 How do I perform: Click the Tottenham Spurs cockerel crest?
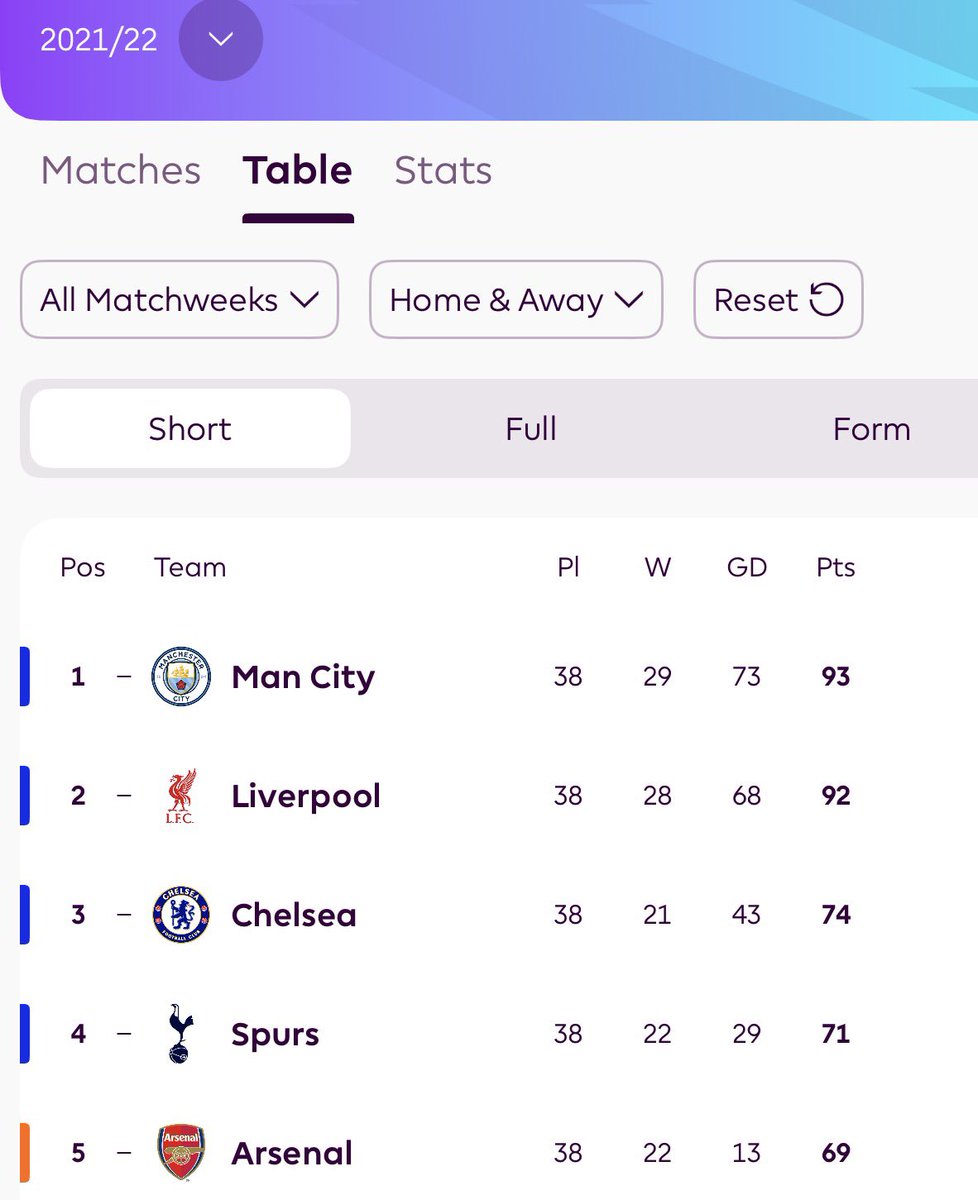[x=181, y=1034]
